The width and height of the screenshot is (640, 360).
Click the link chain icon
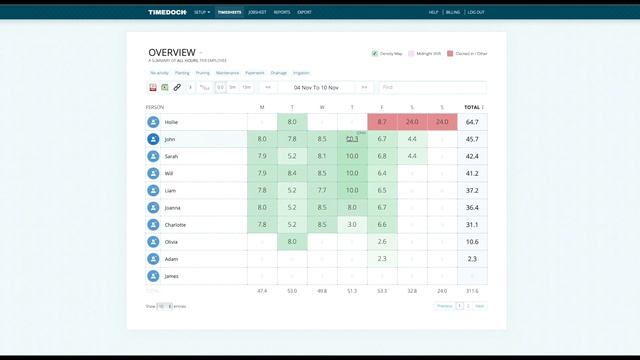pos(177,87)
